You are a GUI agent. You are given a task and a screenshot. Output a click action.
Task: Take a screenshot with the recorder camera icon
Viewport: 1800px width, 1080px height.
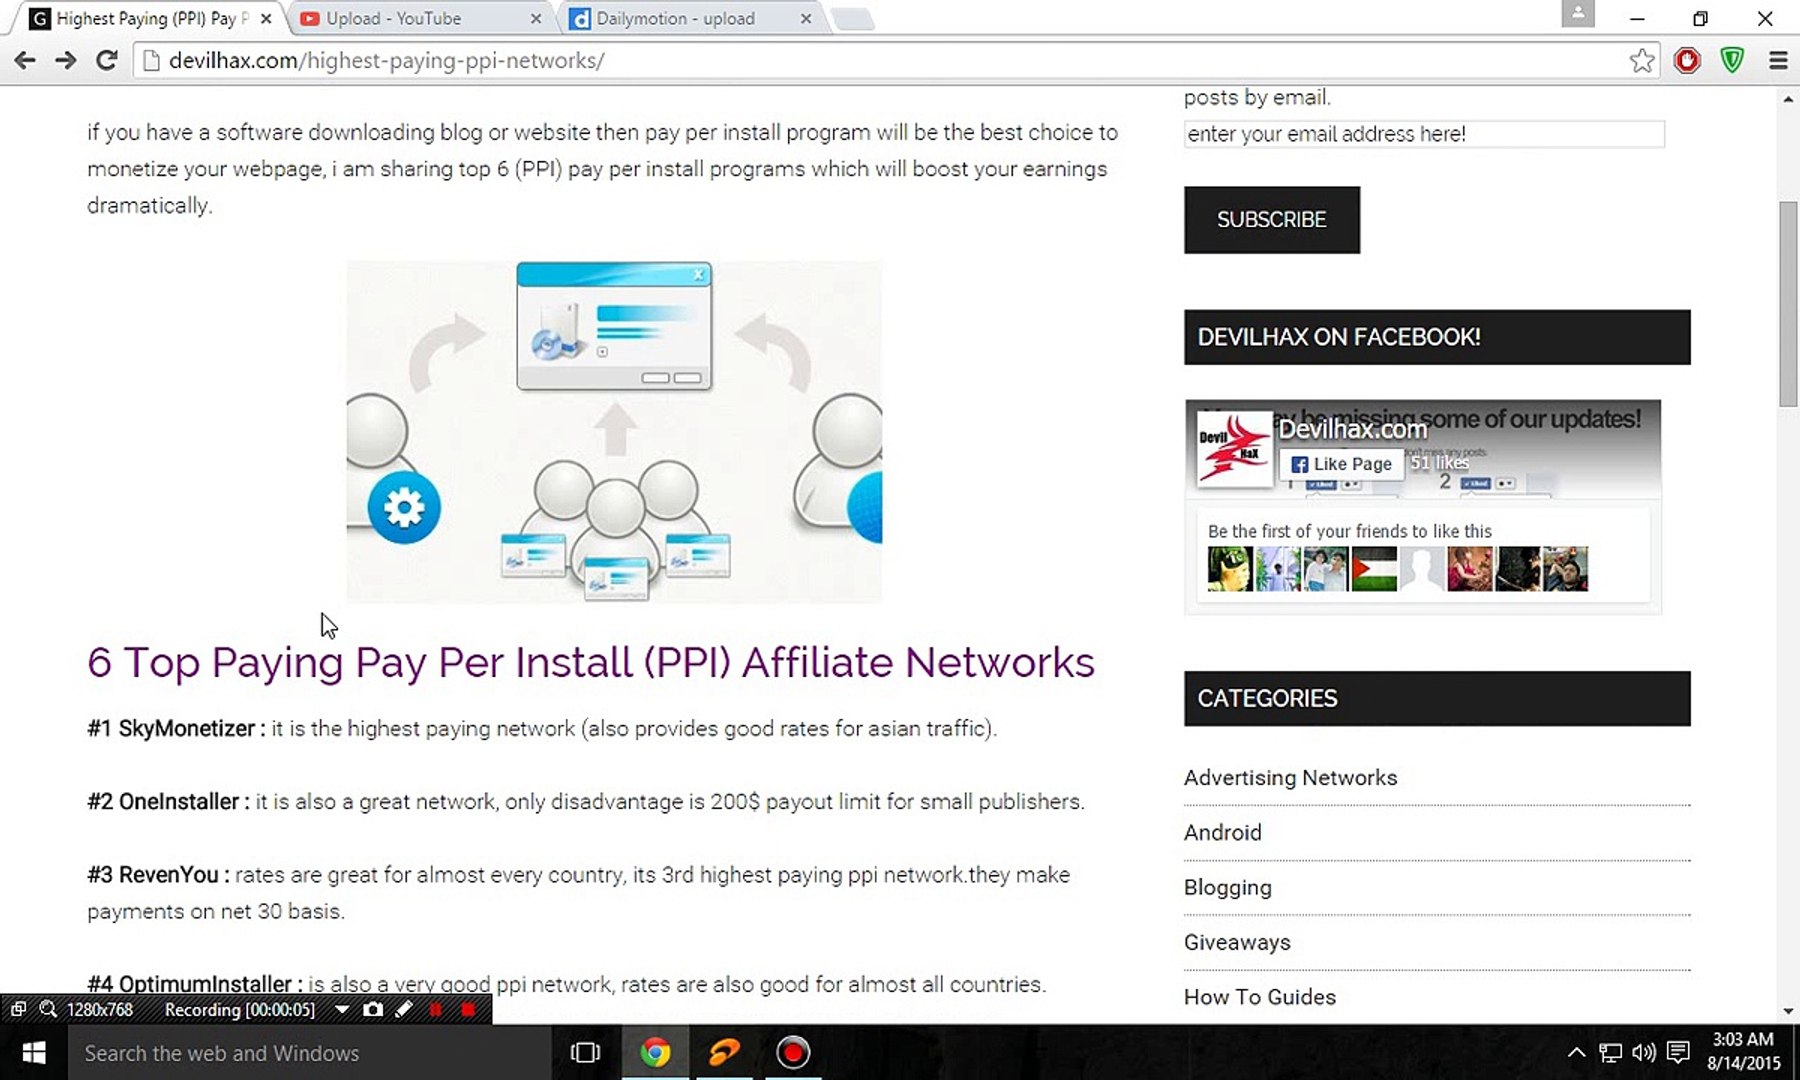pos(373,1010)
